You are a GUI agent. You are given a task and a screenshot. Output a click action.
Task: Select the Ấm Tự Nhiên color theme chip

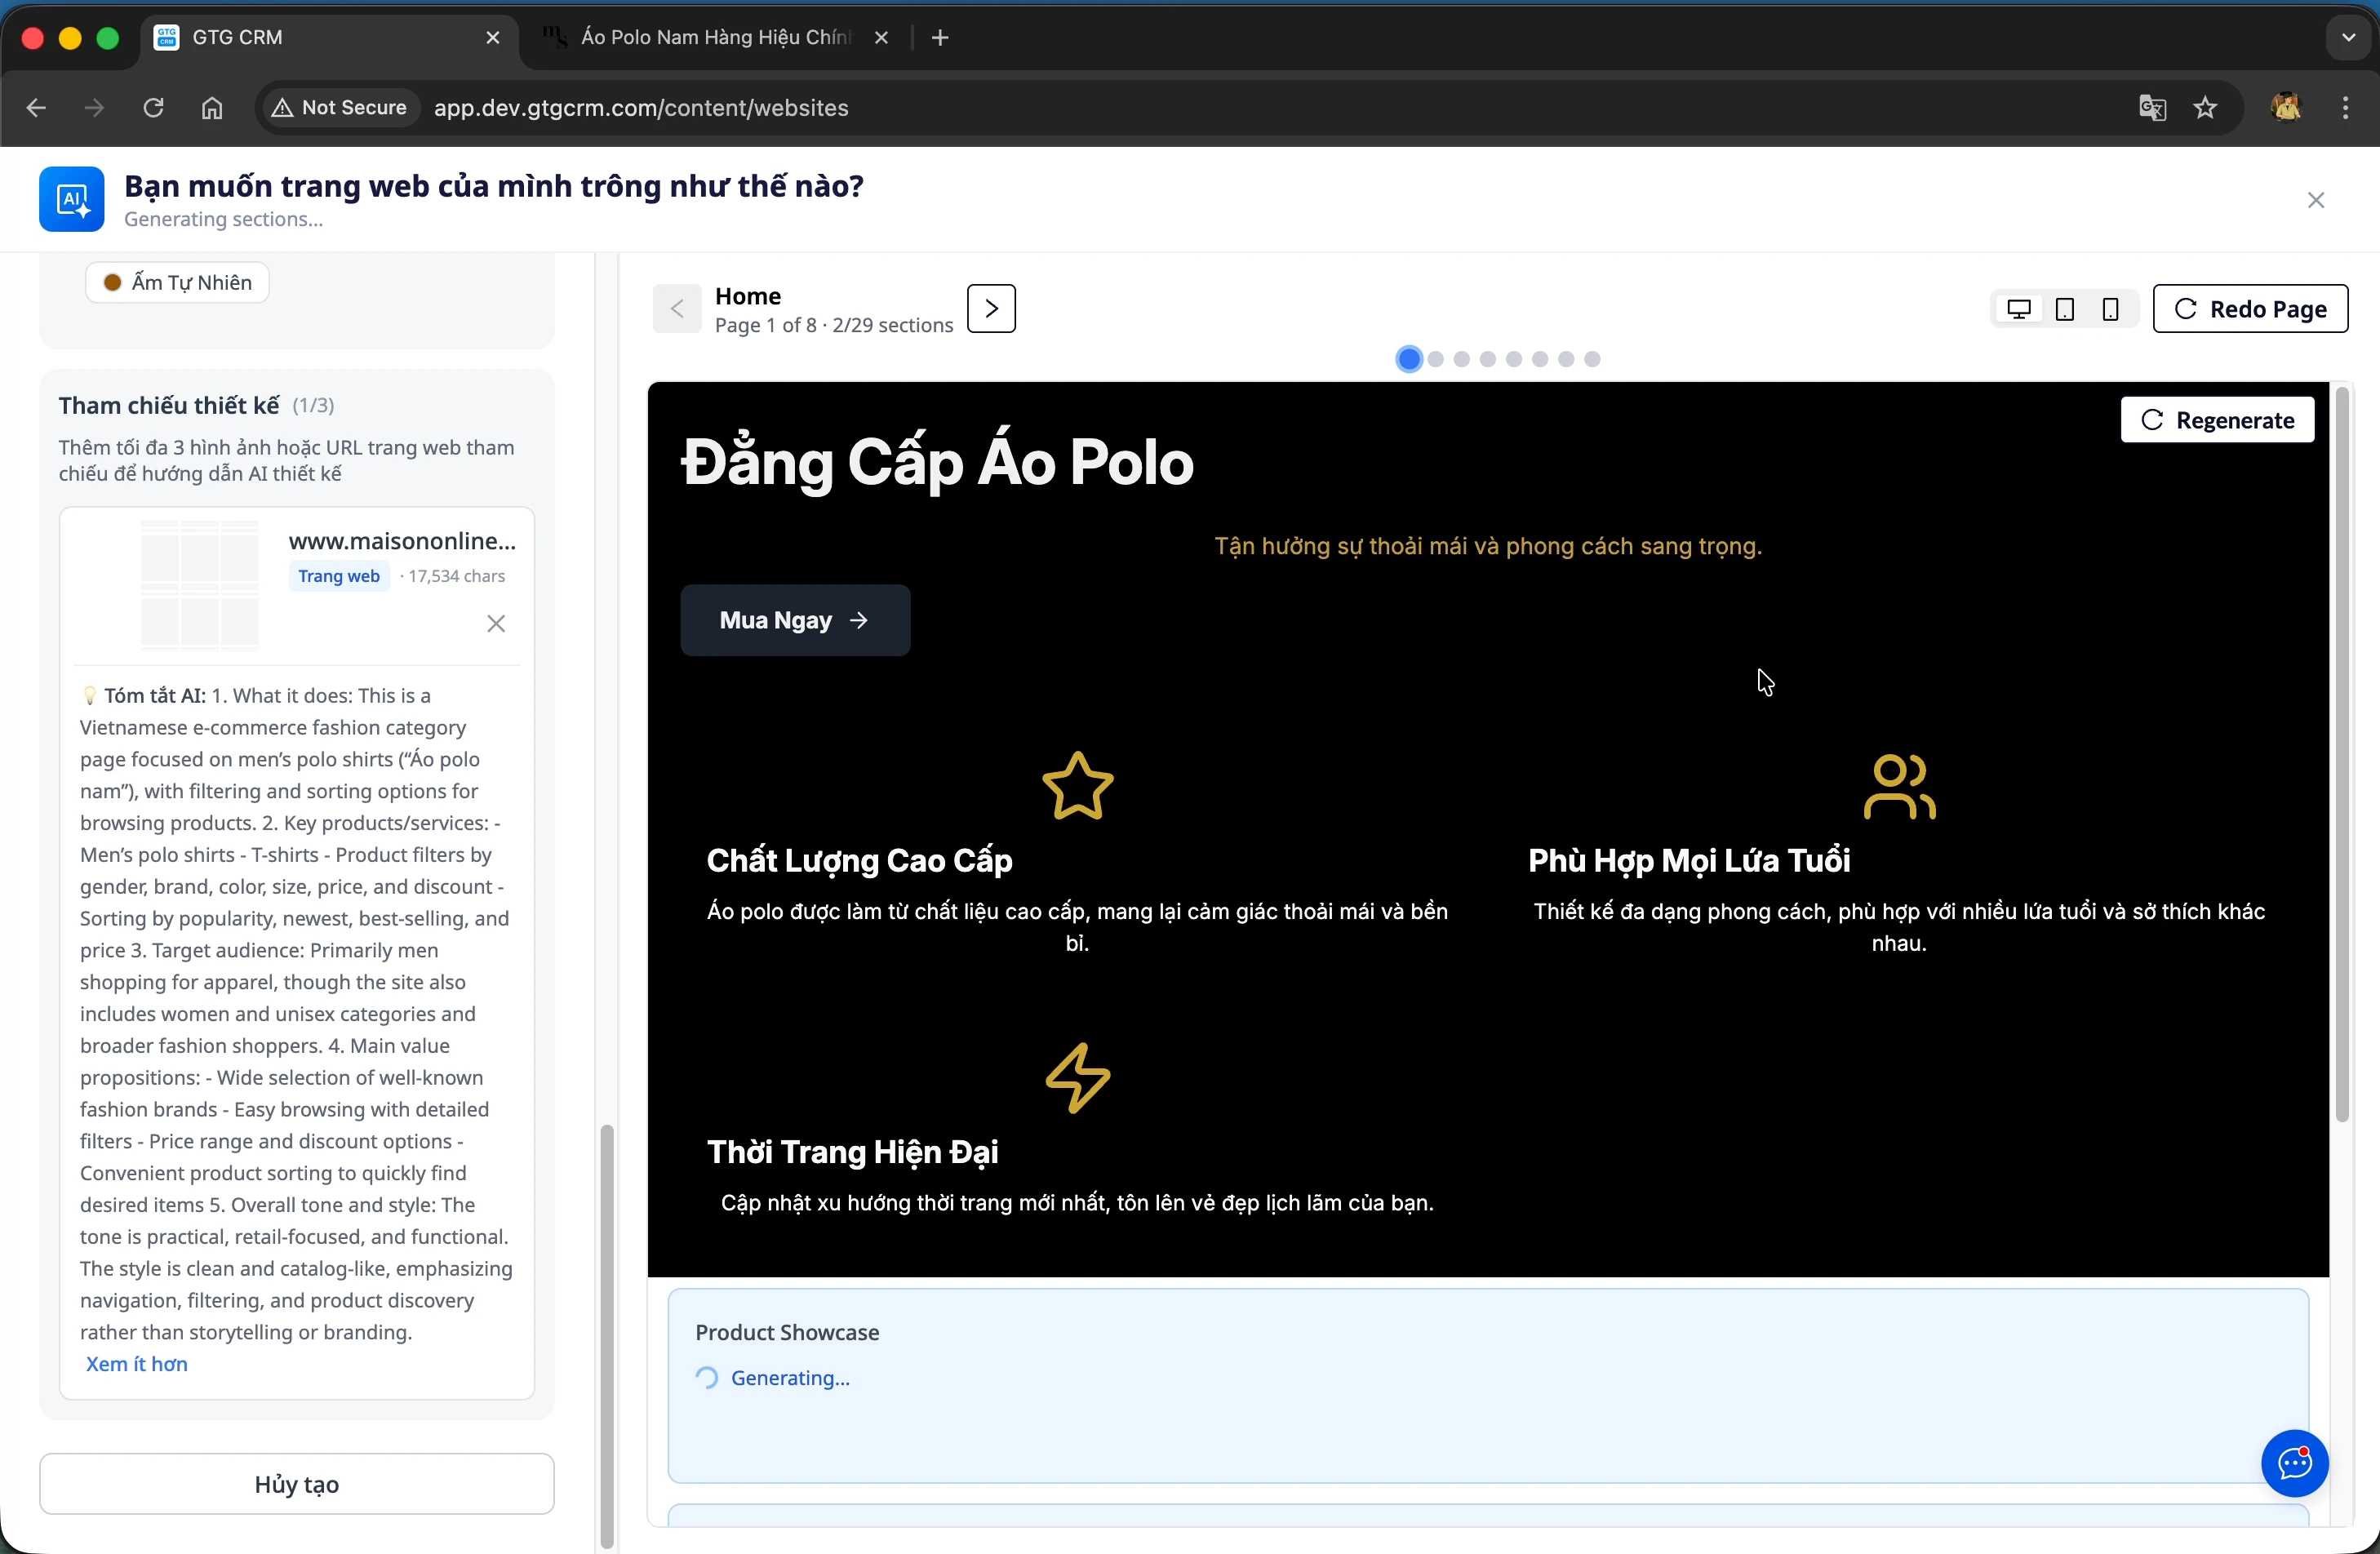coord(178,283)
